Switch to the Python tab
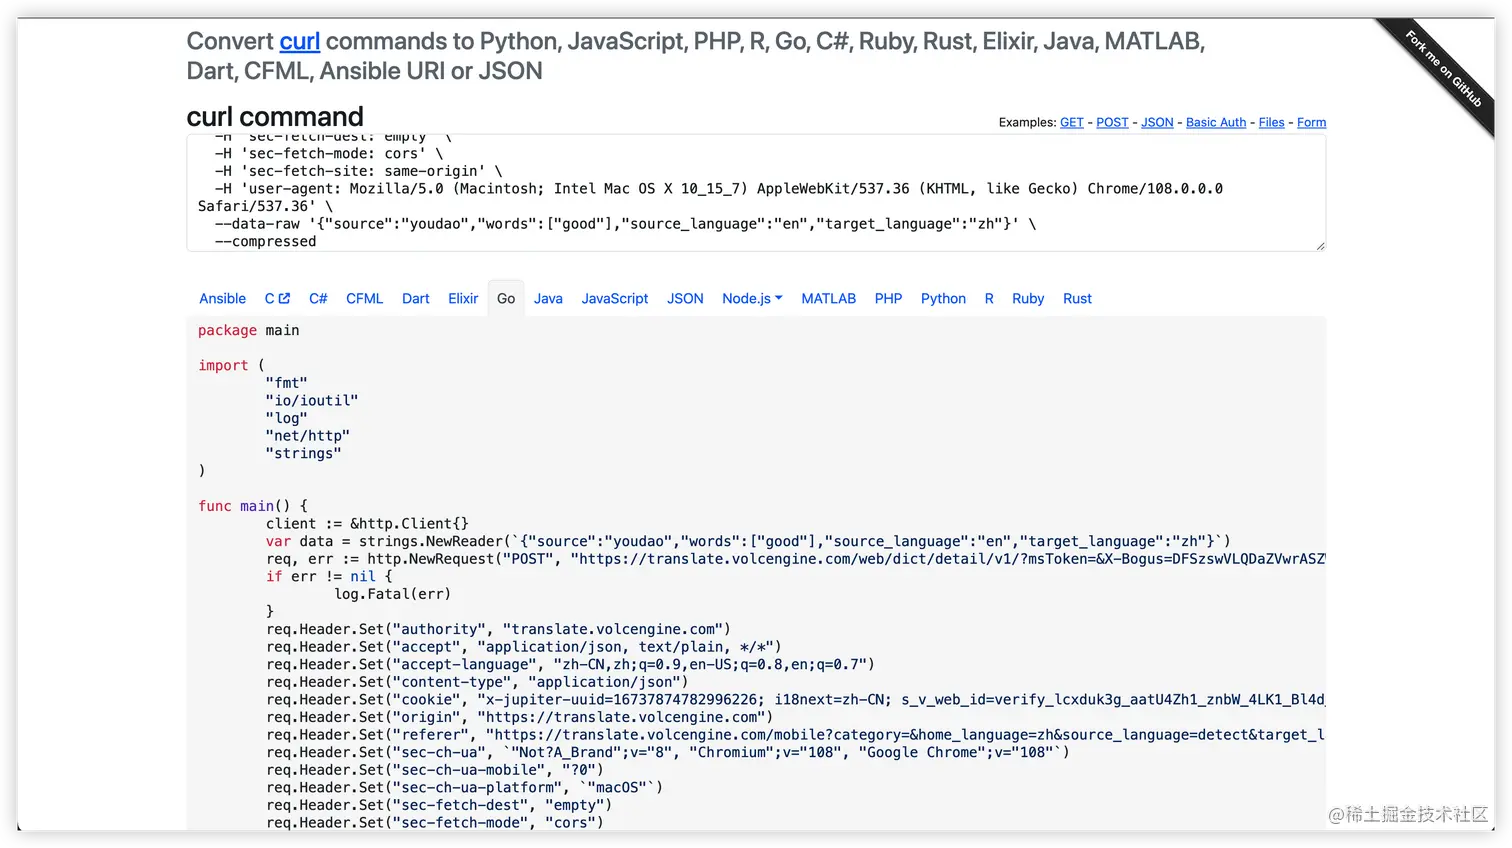1512x848 pixels. click(x=943, y=298)
